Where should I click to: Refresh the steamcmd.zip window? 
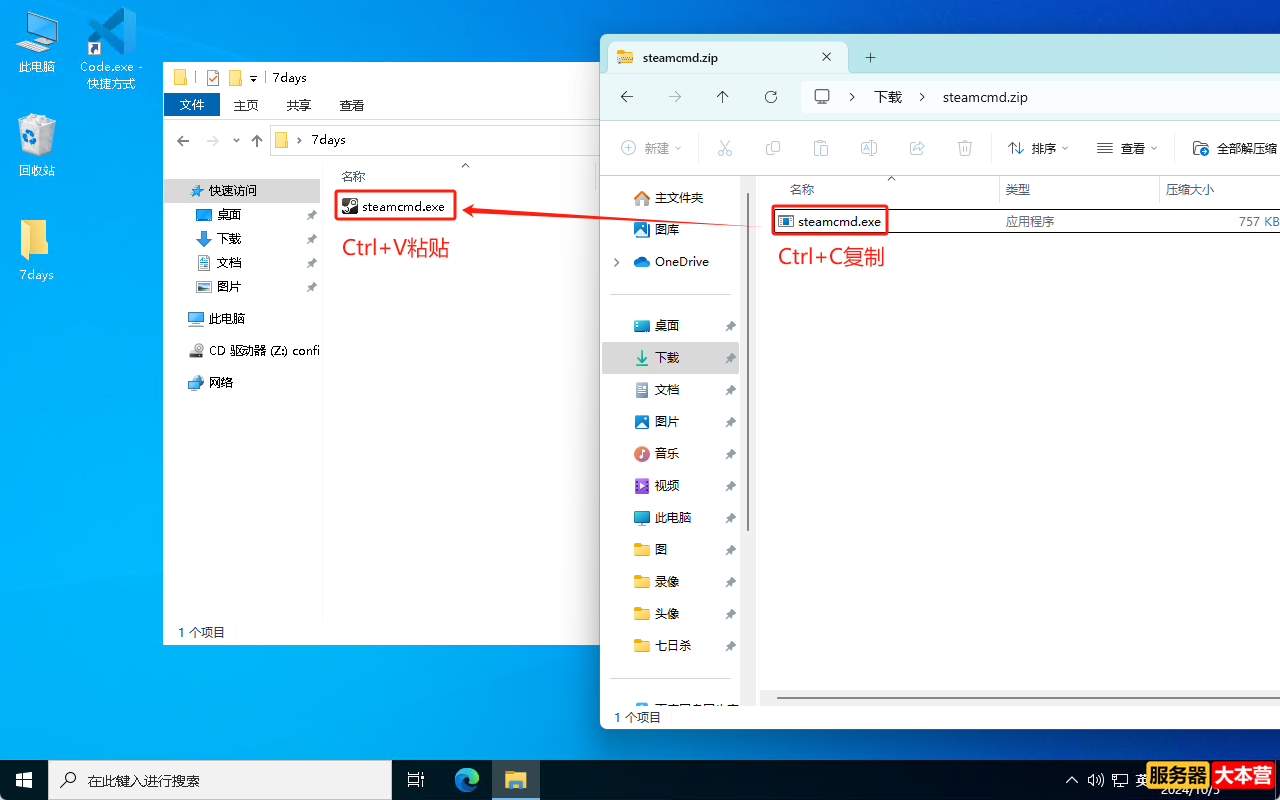(771, 97)
